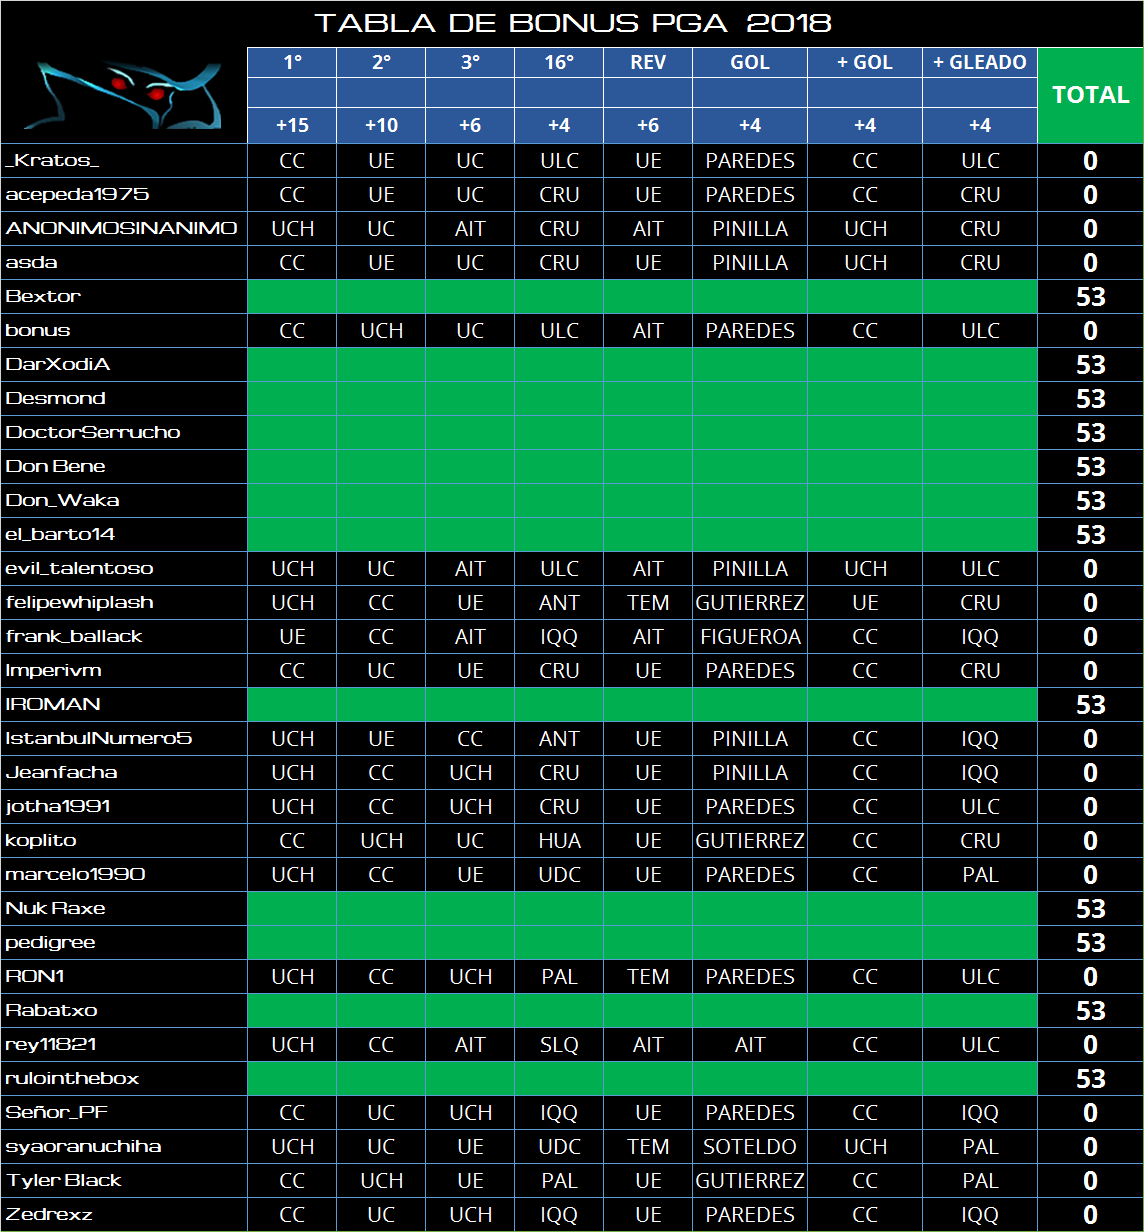Select the DarXodiA player name
This screenshot has width=1144, height=1232.
pyautogui.click(x=58, y=364)
